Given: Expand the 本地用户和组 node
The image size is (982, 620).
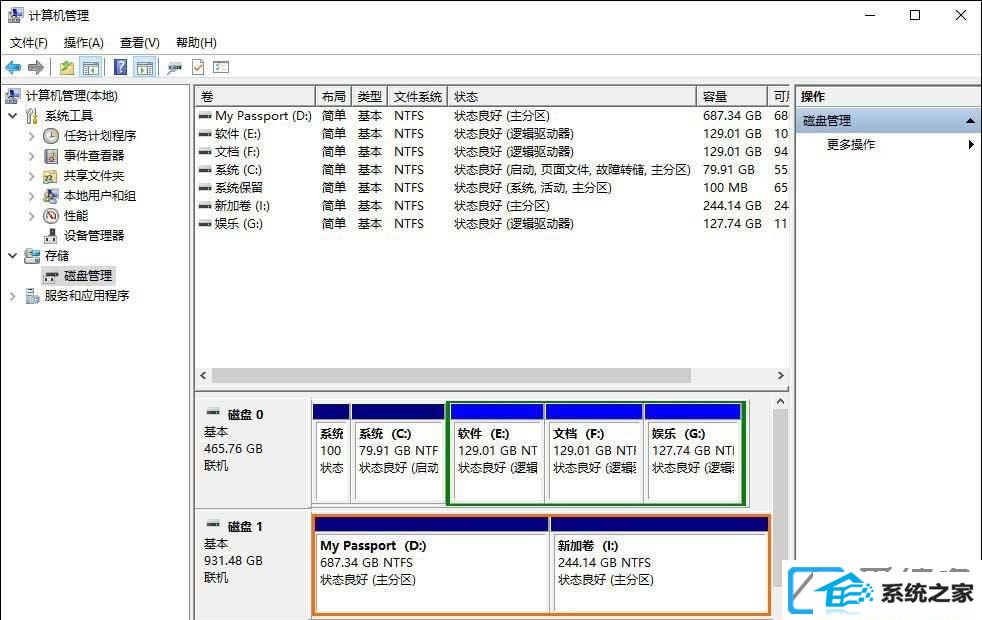Looking at the screenshot, I should tap(31, 196).
